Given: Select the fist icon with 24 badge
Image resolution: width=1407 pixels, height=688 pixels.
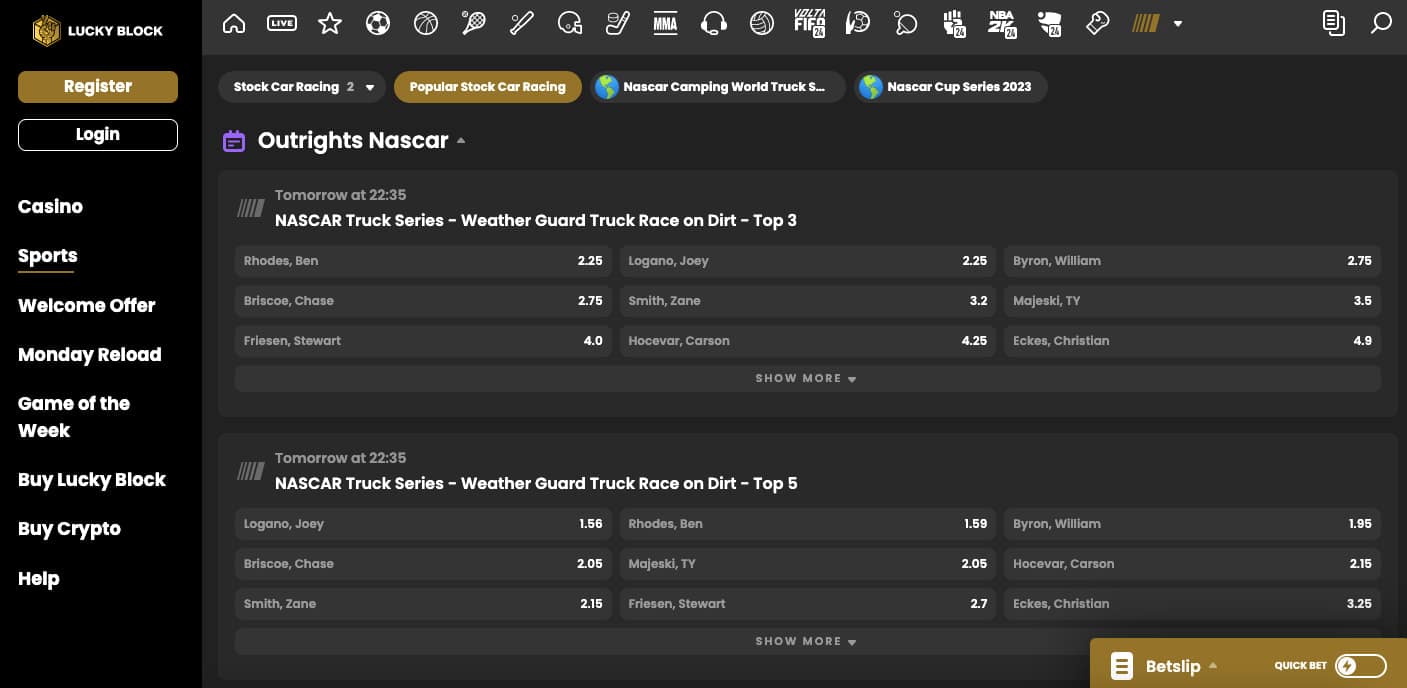Looking at the screenshot, I should coord(954,23).
